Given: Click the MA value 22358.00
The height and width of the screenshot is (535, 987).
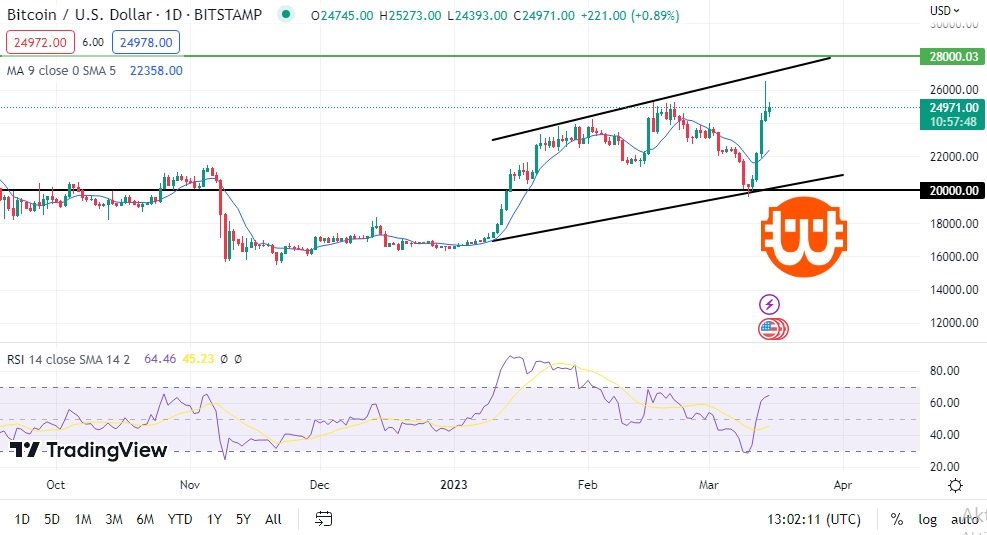Looking at the screenshot, I should [x=156, y=70].
